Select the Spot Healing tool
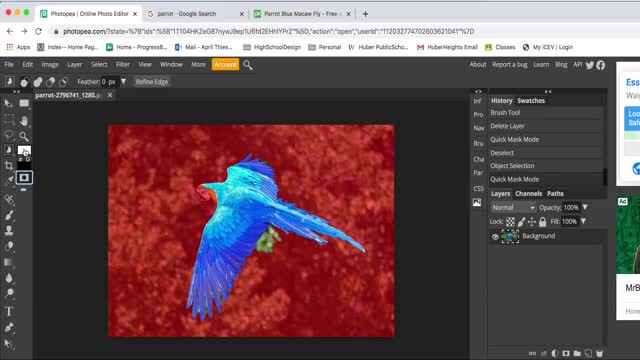The width and height of the screenshot is (640, 360). [9, 200]
